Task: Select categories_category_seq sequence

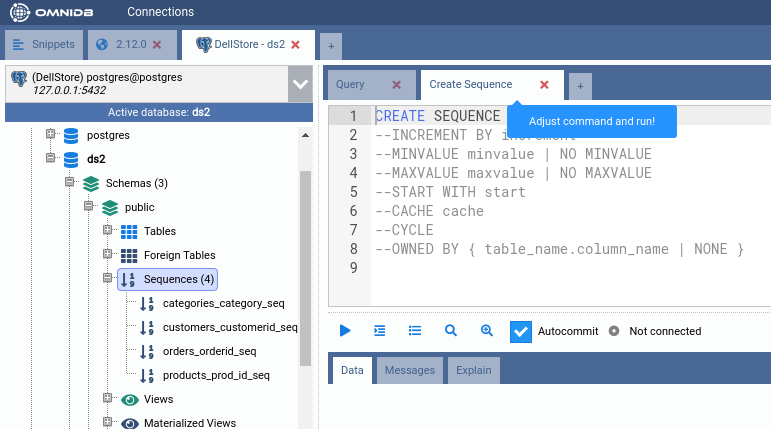Action: tap(224, 304)
